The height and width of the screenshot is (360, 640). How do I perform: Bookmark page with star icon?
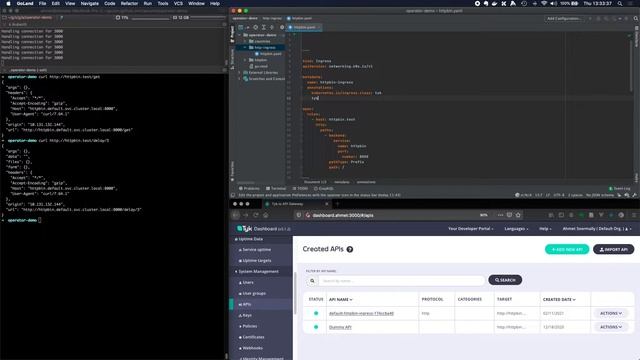518,215
